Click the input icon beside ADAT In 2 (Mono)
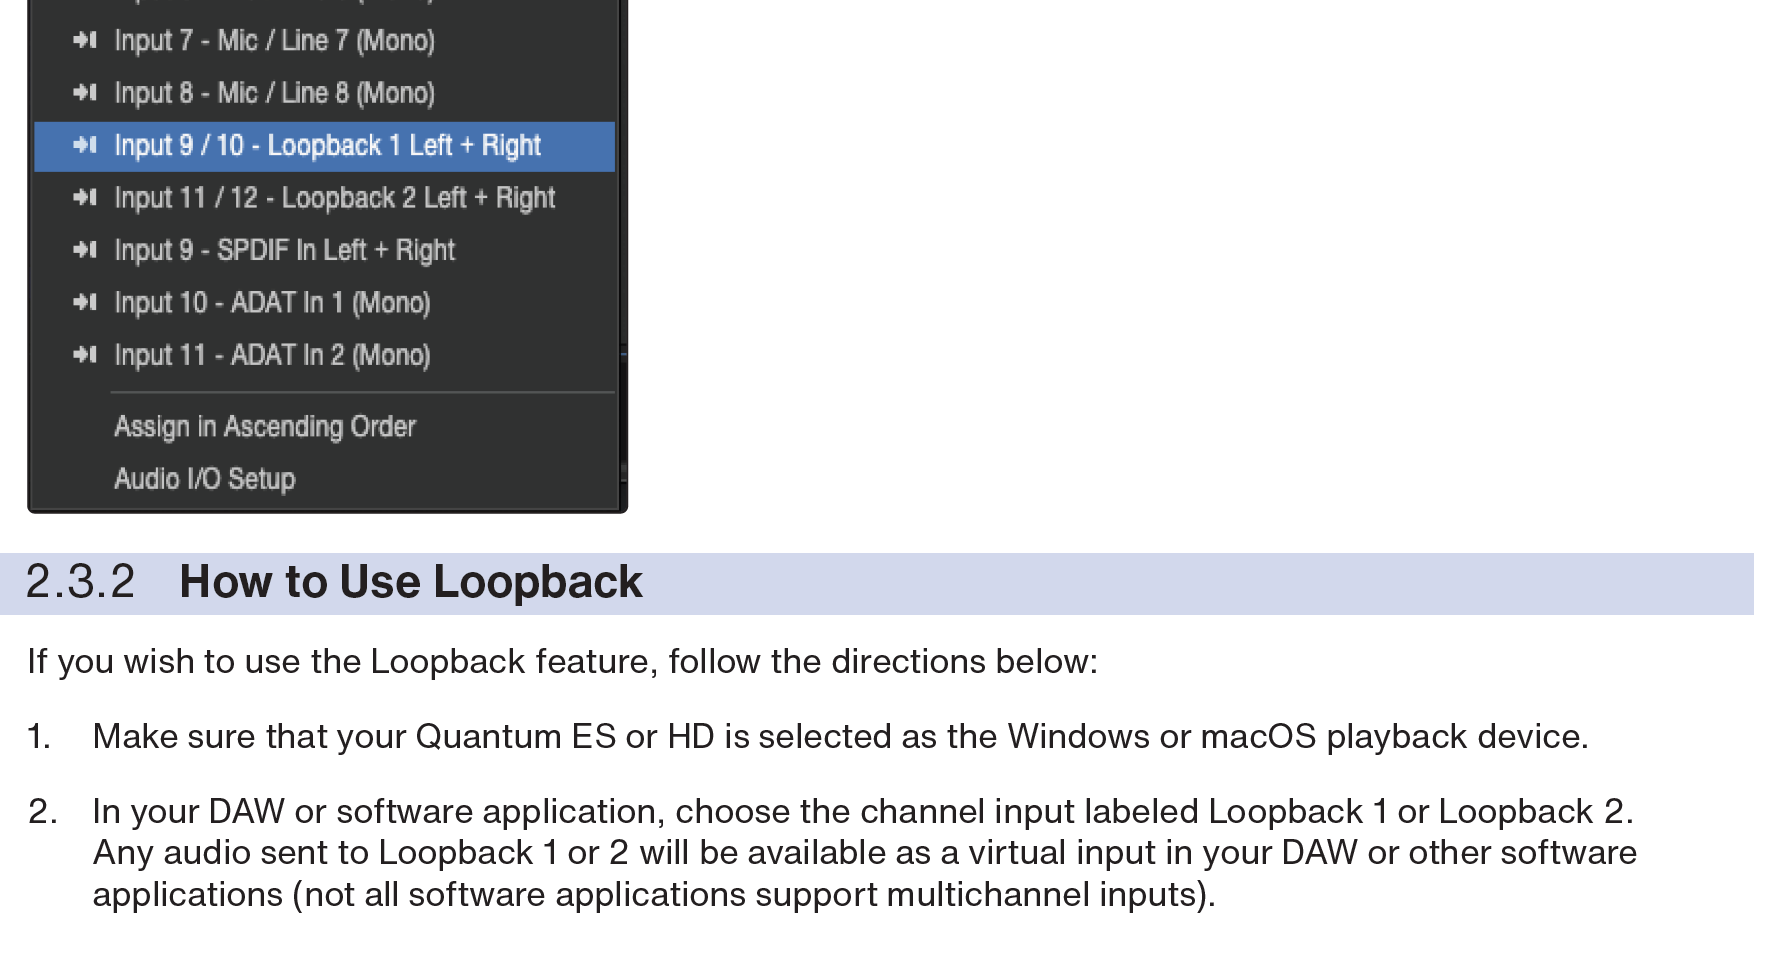Image resolution: width=1782 pixels, height=964 pixels. click(x=85, y=355)
